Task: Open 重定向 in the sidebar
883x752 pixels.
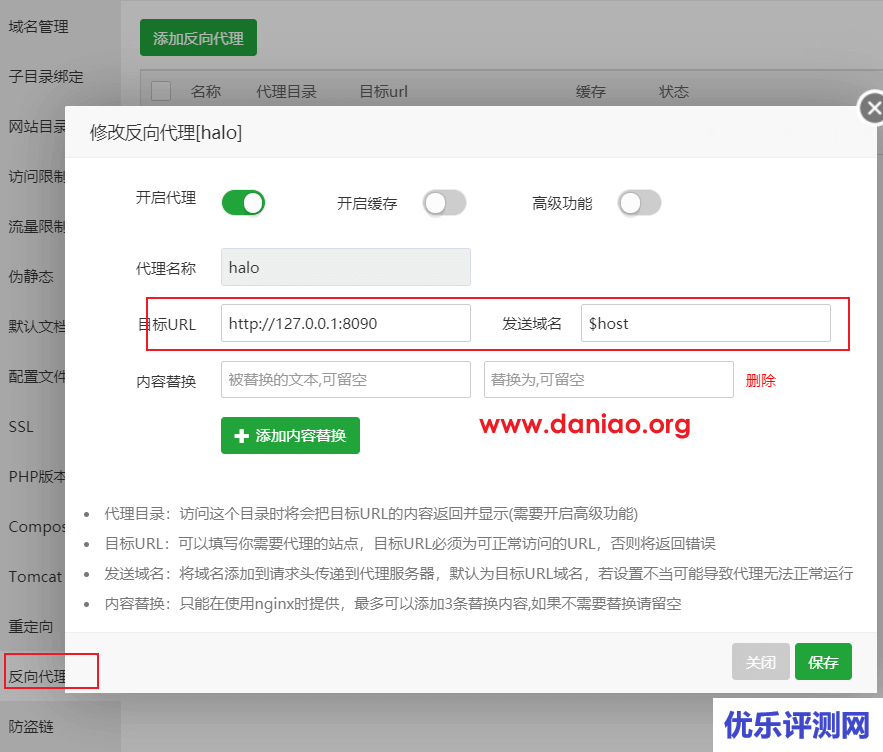Action: pos(31,626)
